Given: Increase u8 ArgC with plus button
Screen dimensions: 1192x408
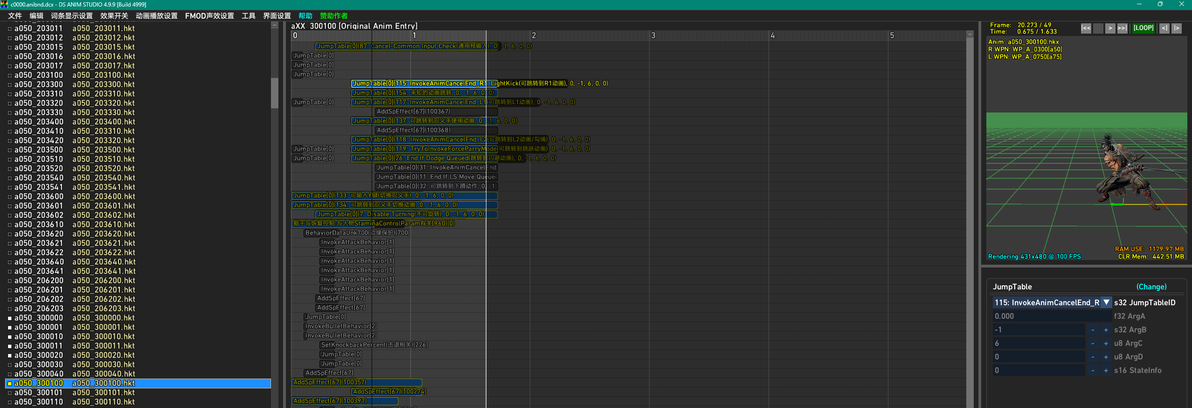Looking at the screenshot, I should (x=1106, y=343).
